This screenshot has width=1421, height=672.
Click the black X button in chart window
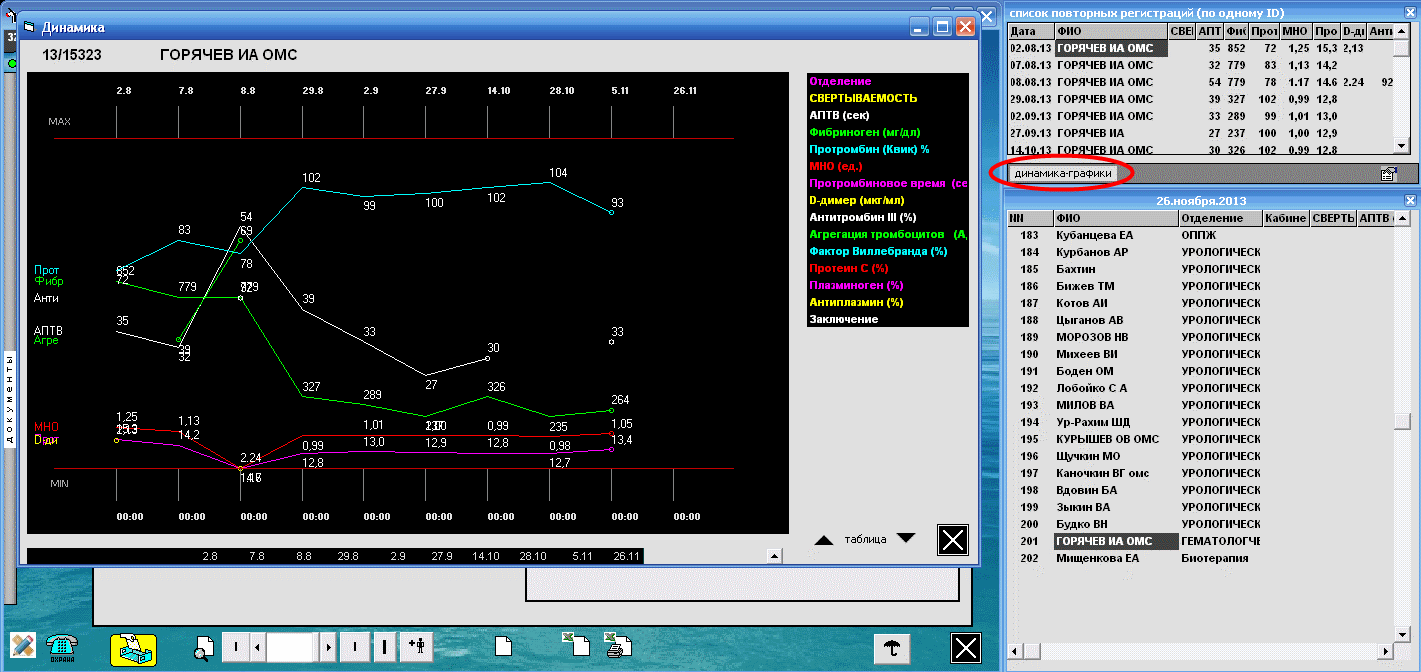coord(953,540)
